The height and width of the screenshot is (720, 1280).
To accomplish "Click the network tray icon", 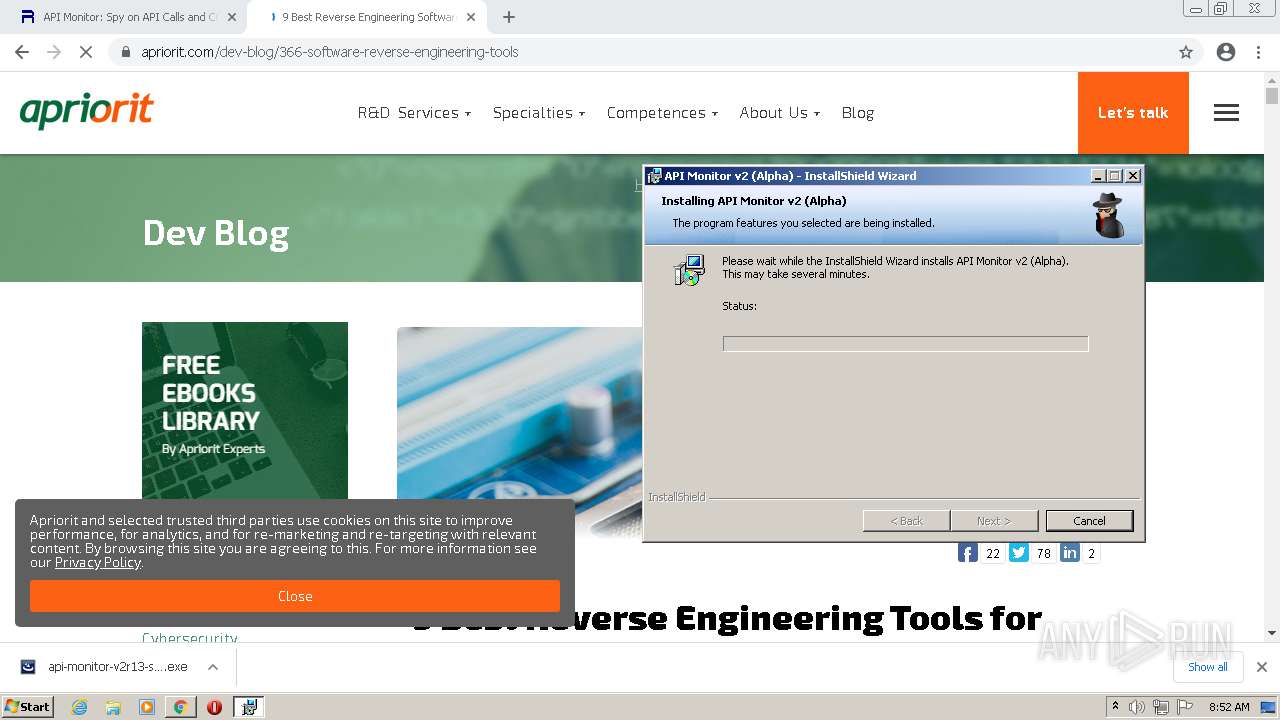I will [1161, 707].
